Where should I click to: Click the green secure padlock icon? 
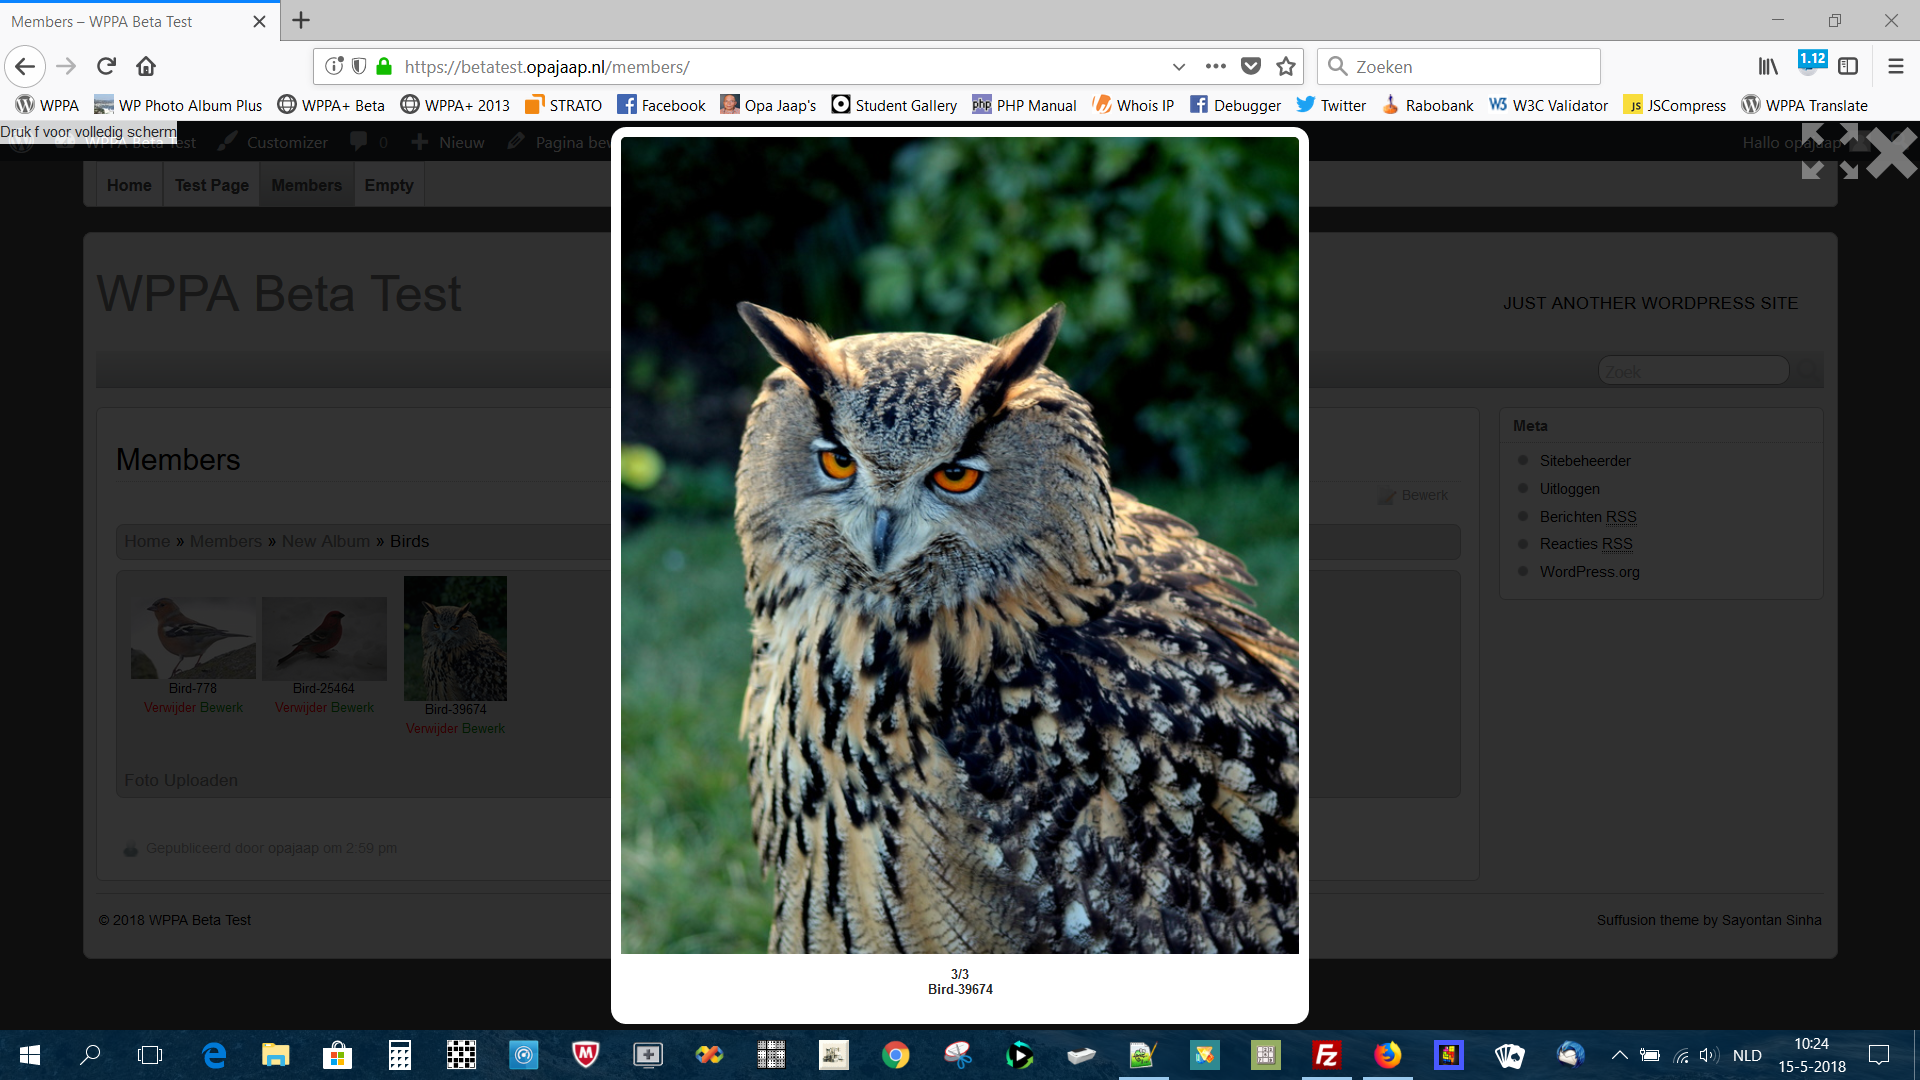coord(384,66)
